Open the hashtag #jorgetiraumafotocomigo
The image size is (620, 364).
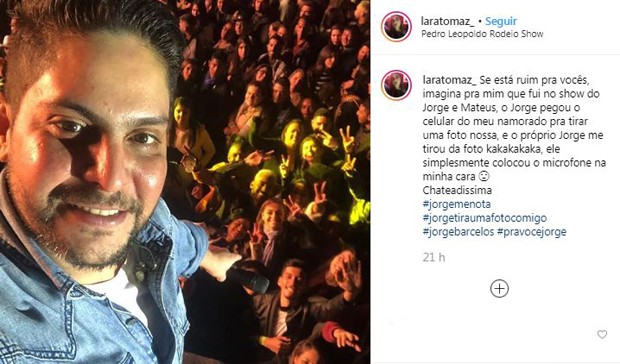point(485,218)
